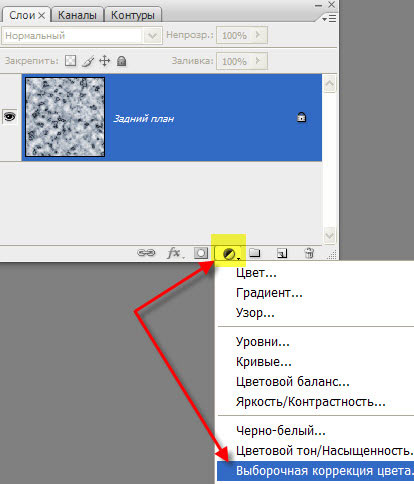Create a new layer
The width and height of the screenshot is (414, 484).
[282, 253]
